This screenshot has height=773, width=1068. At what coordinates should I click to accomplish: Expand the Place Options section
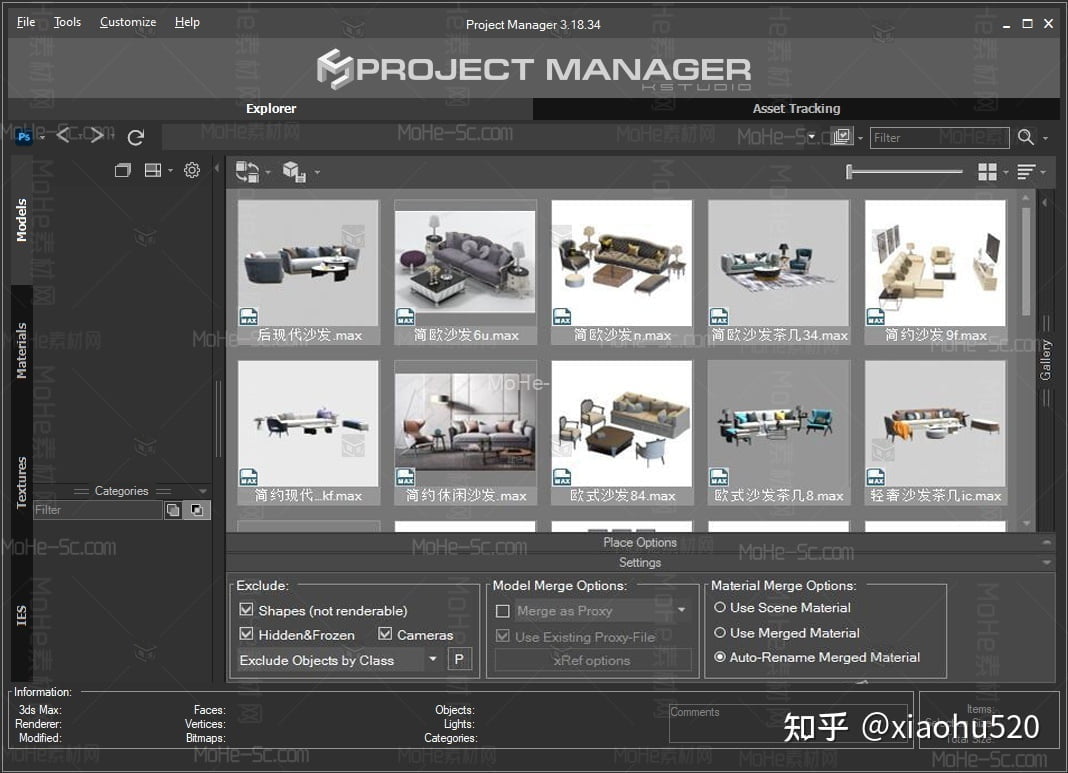640,542
